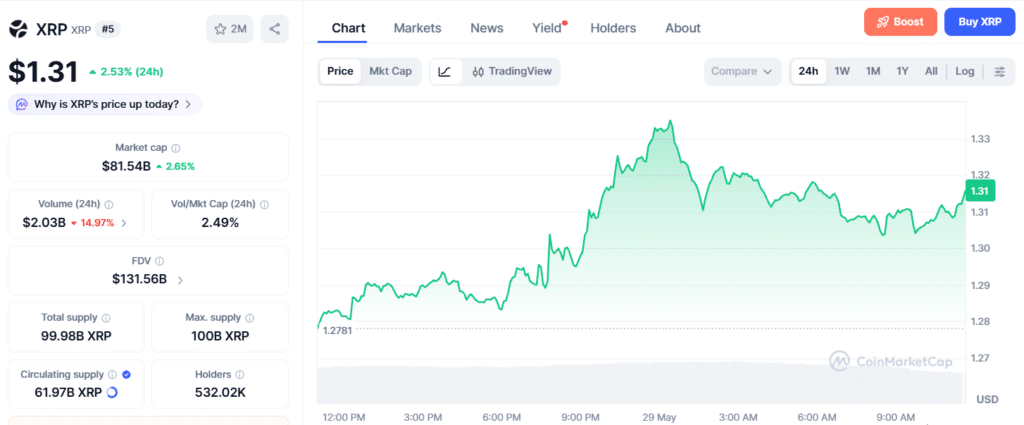The height and width of the screenshot is (425, 1024).
Task: Click the 61.97B XRP circulating supply value
Action: pyautogui.click(x=68, y=392)
